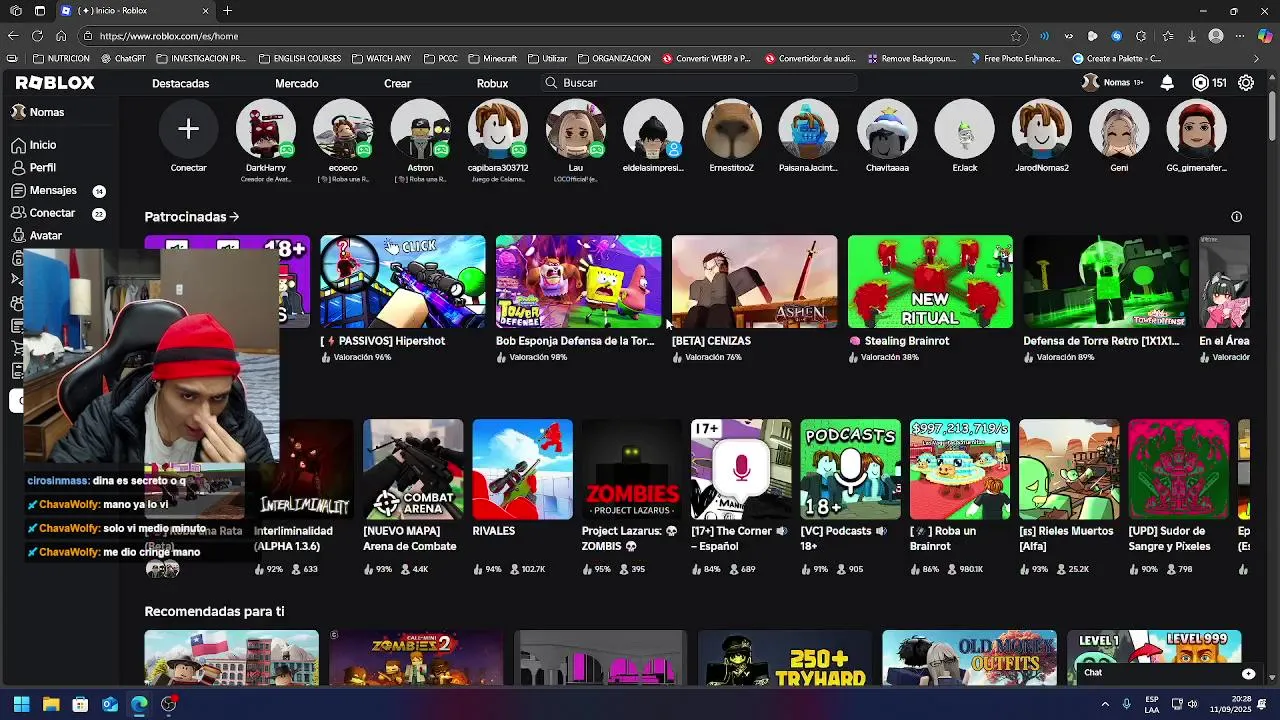1280x720 pixels.
Task: Open friend capibara303712's avatar
Action: (x=498, y=129)
